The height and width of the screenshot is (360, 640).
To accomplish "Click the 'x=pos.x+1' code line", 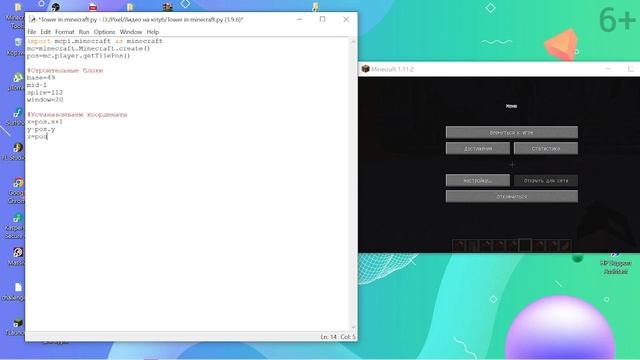I will 45,122.
